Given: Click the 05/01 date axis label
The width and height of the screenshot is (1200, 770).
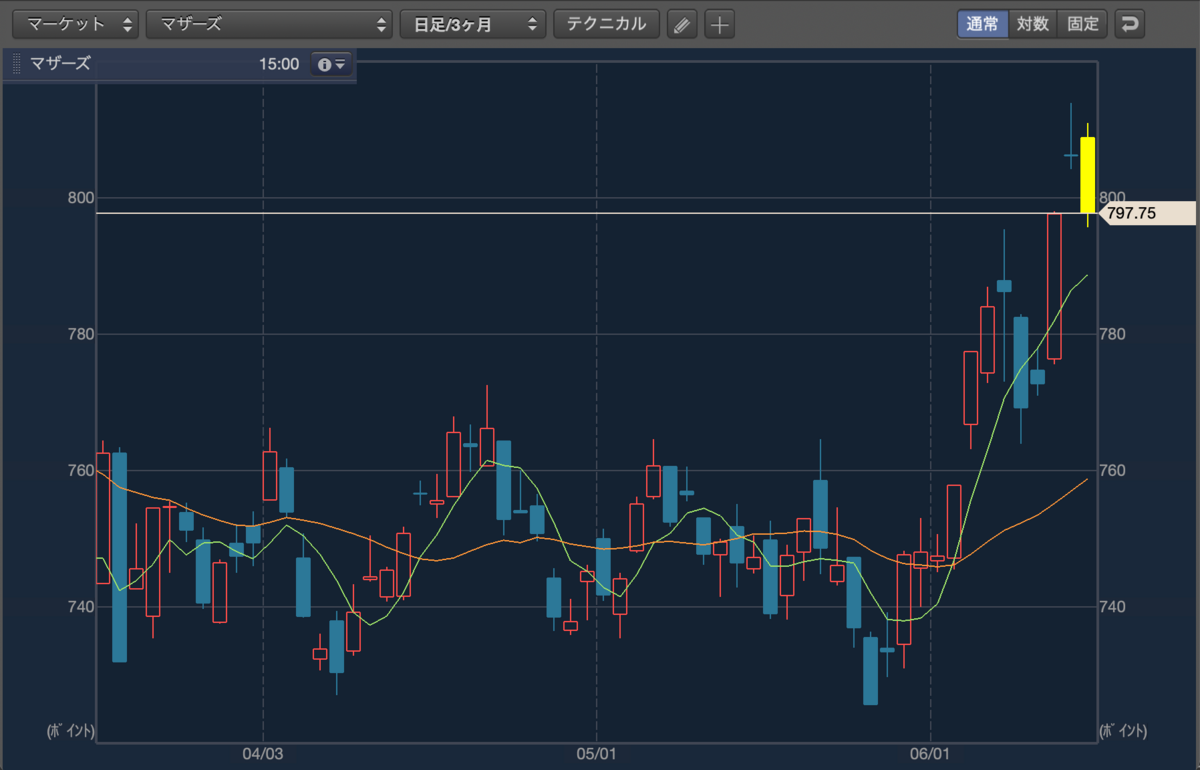Looking at the screenshot, I should (596, 753).
